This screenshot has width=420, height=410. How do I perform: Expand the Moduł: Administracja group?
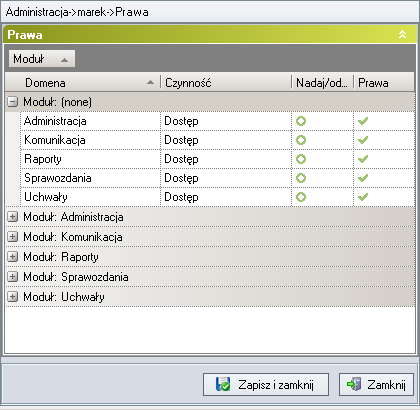[x=12, y=217]
